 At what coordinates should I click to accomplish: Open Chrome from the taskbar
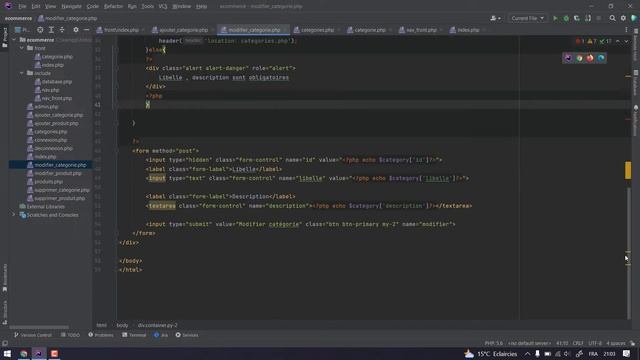tap(24, 353)
